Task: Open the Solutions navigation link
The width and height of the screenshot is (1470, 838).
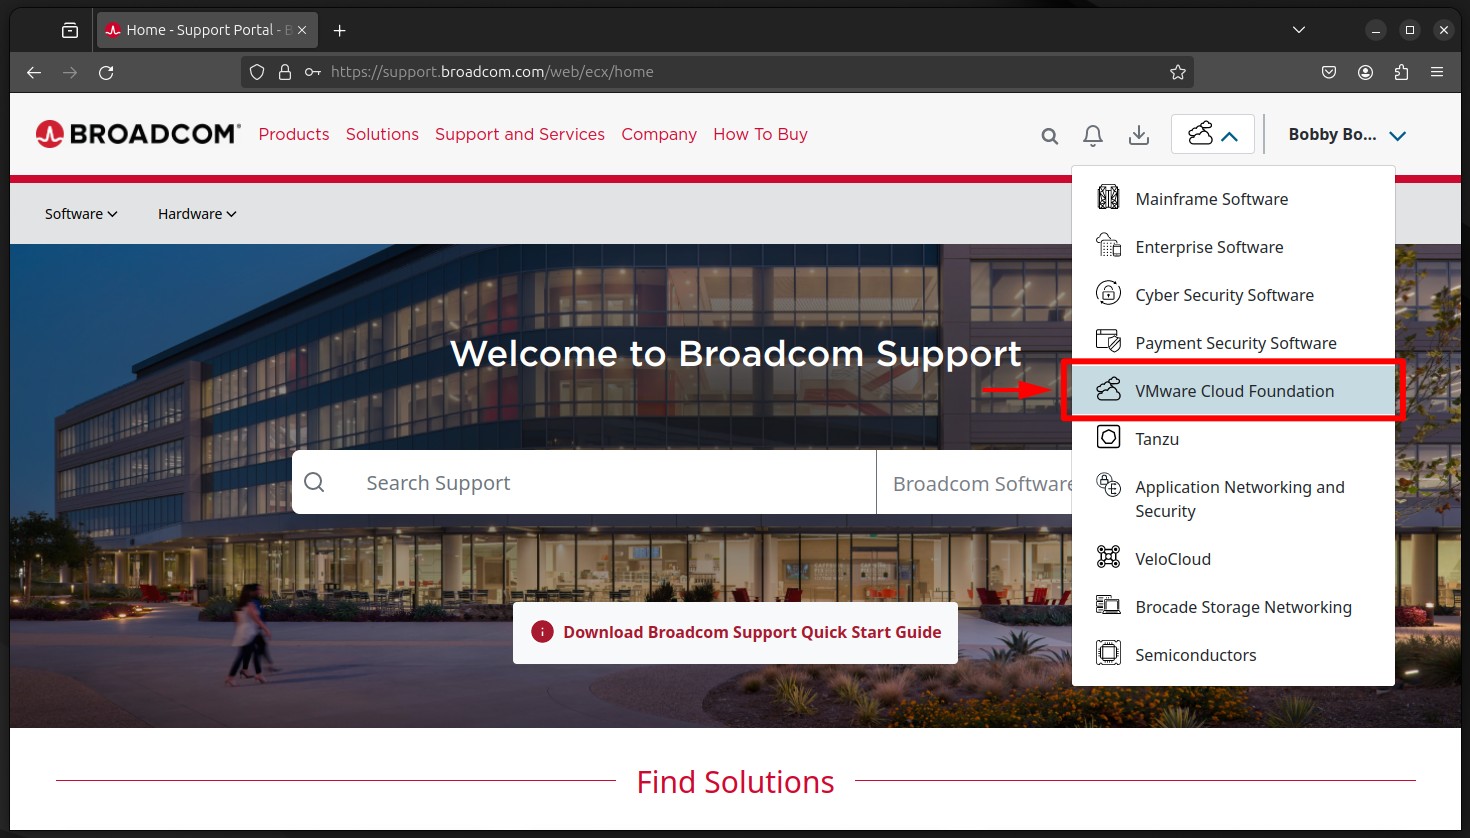Action: click(382, 134)
